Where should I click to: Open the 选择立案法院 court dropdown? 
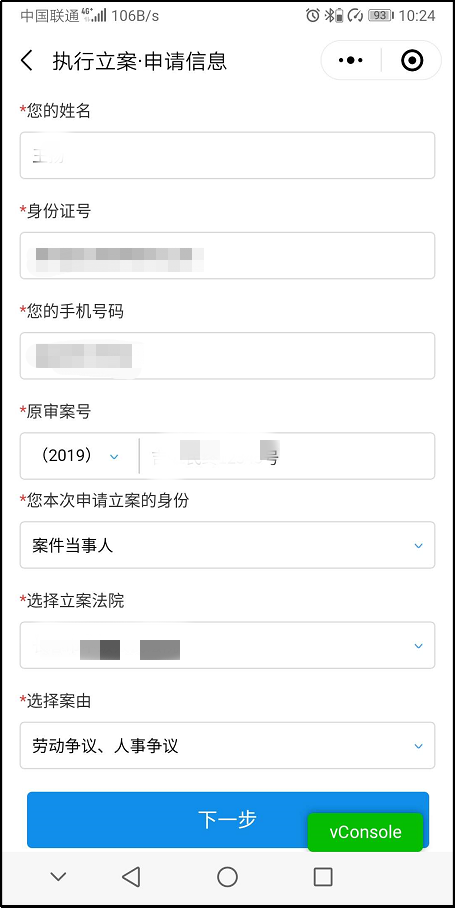[x=227, y=645]
